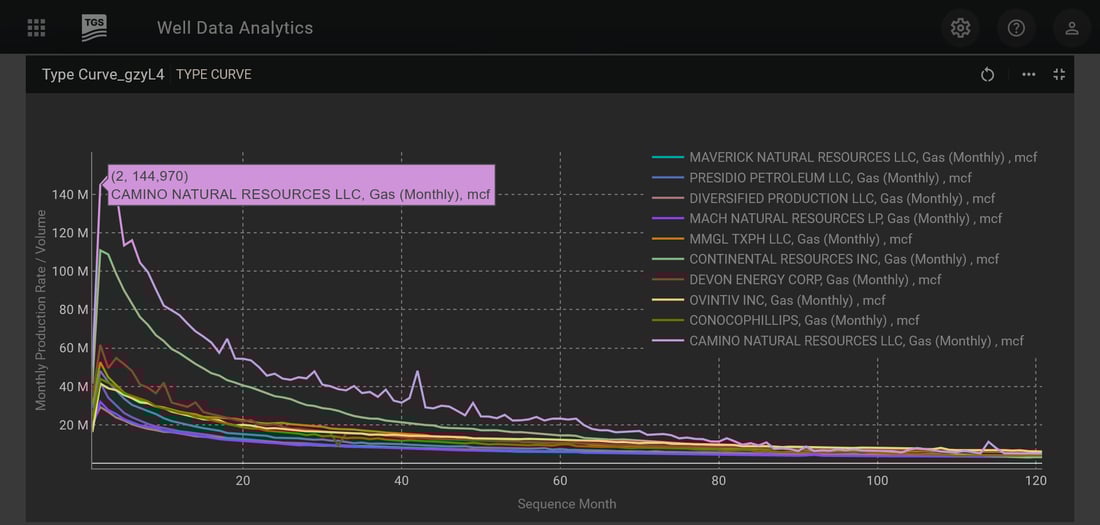Hide the PRESIDIO PETROLEUM LLC series
The image size is (1100, 525).
(830, 178)
